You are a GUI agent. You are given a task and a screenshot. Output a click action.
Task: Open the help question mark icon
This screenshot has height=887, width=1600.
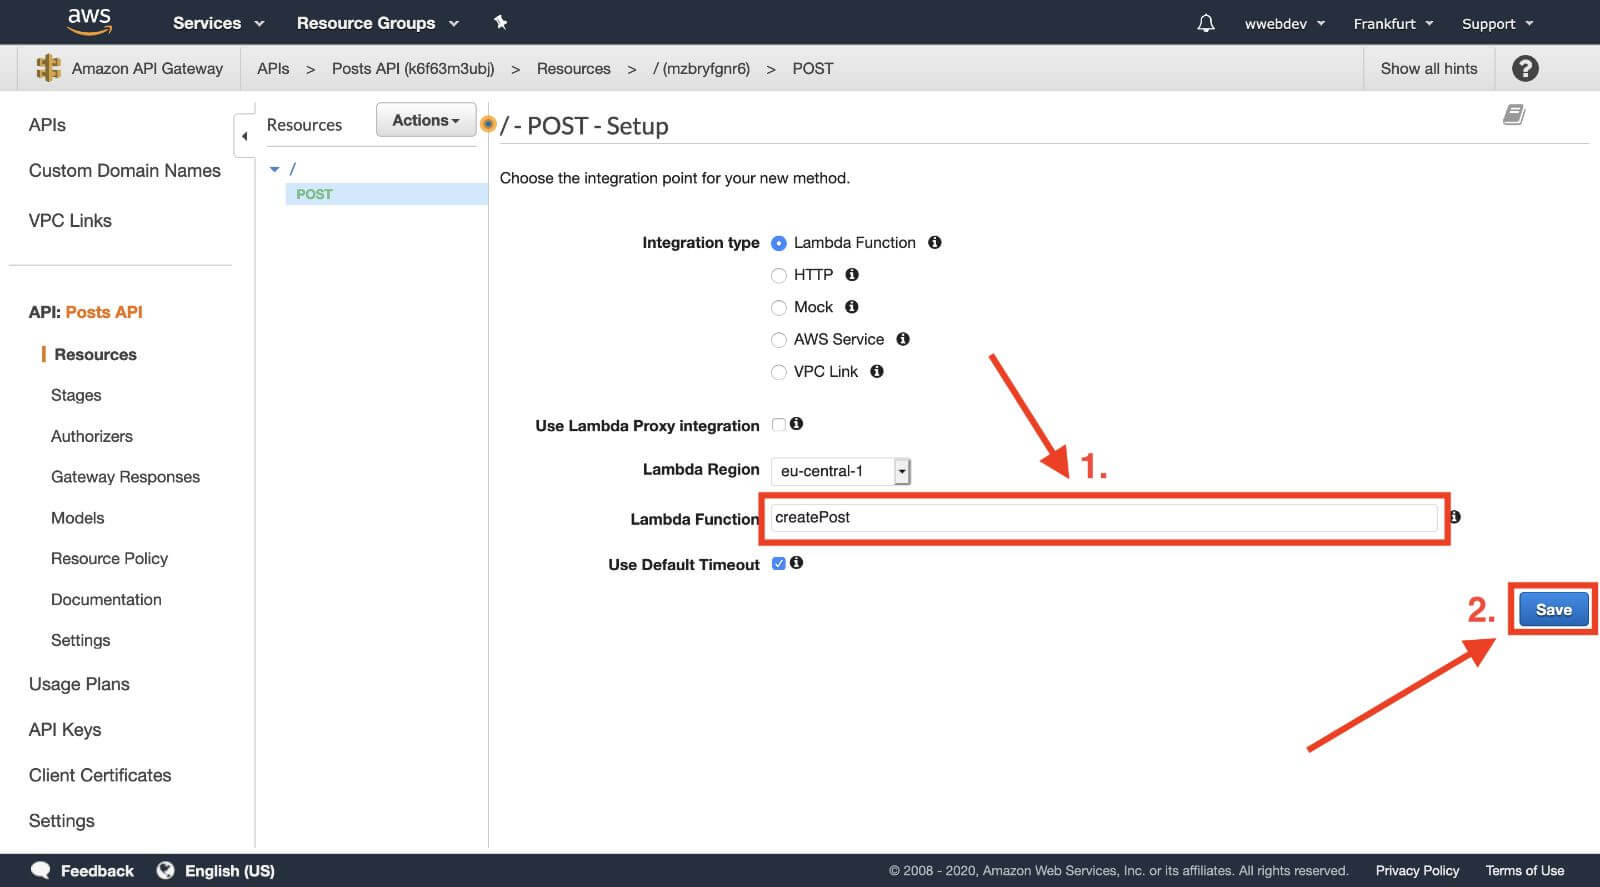click(1525, 68)
